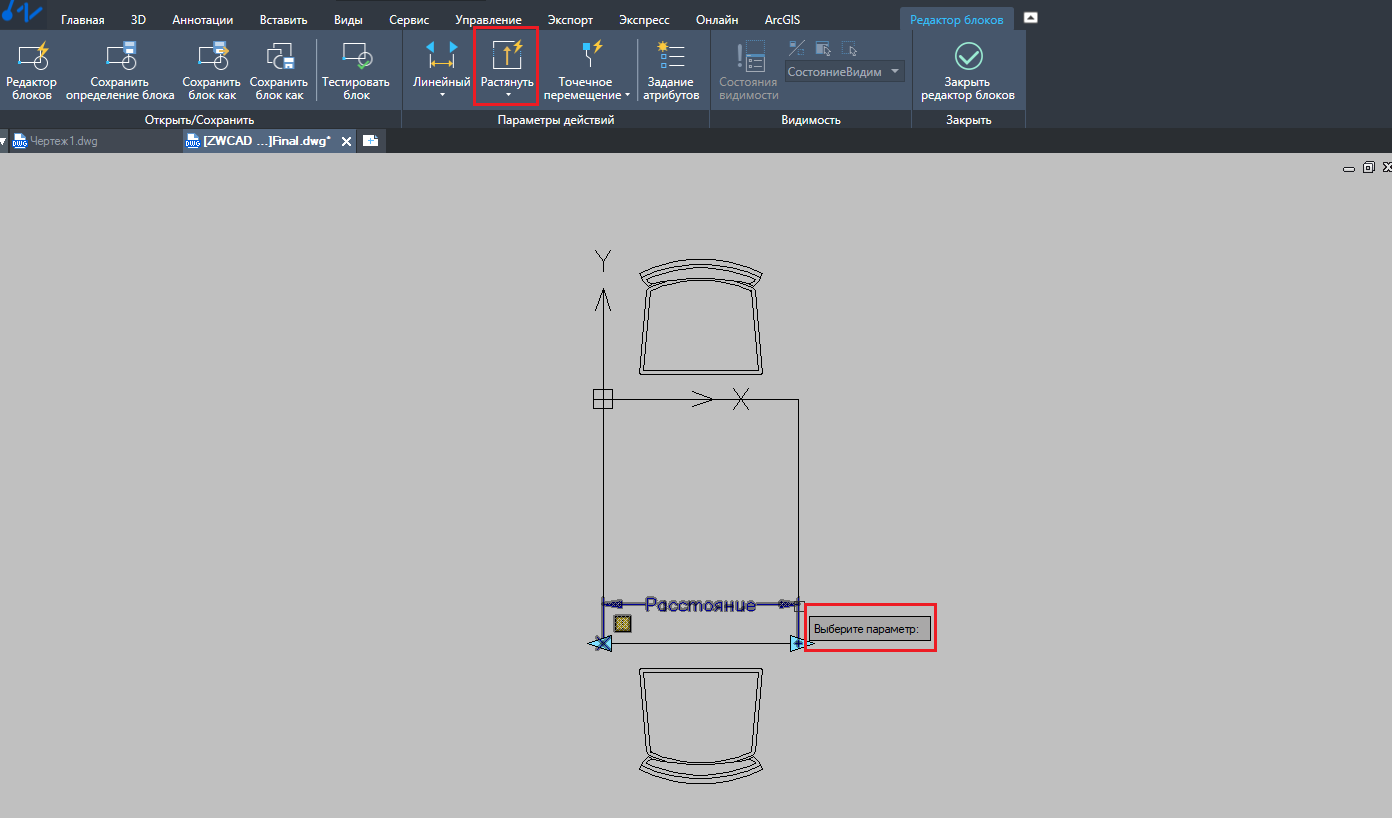Open the Онлайн ribbon tab

717,20
